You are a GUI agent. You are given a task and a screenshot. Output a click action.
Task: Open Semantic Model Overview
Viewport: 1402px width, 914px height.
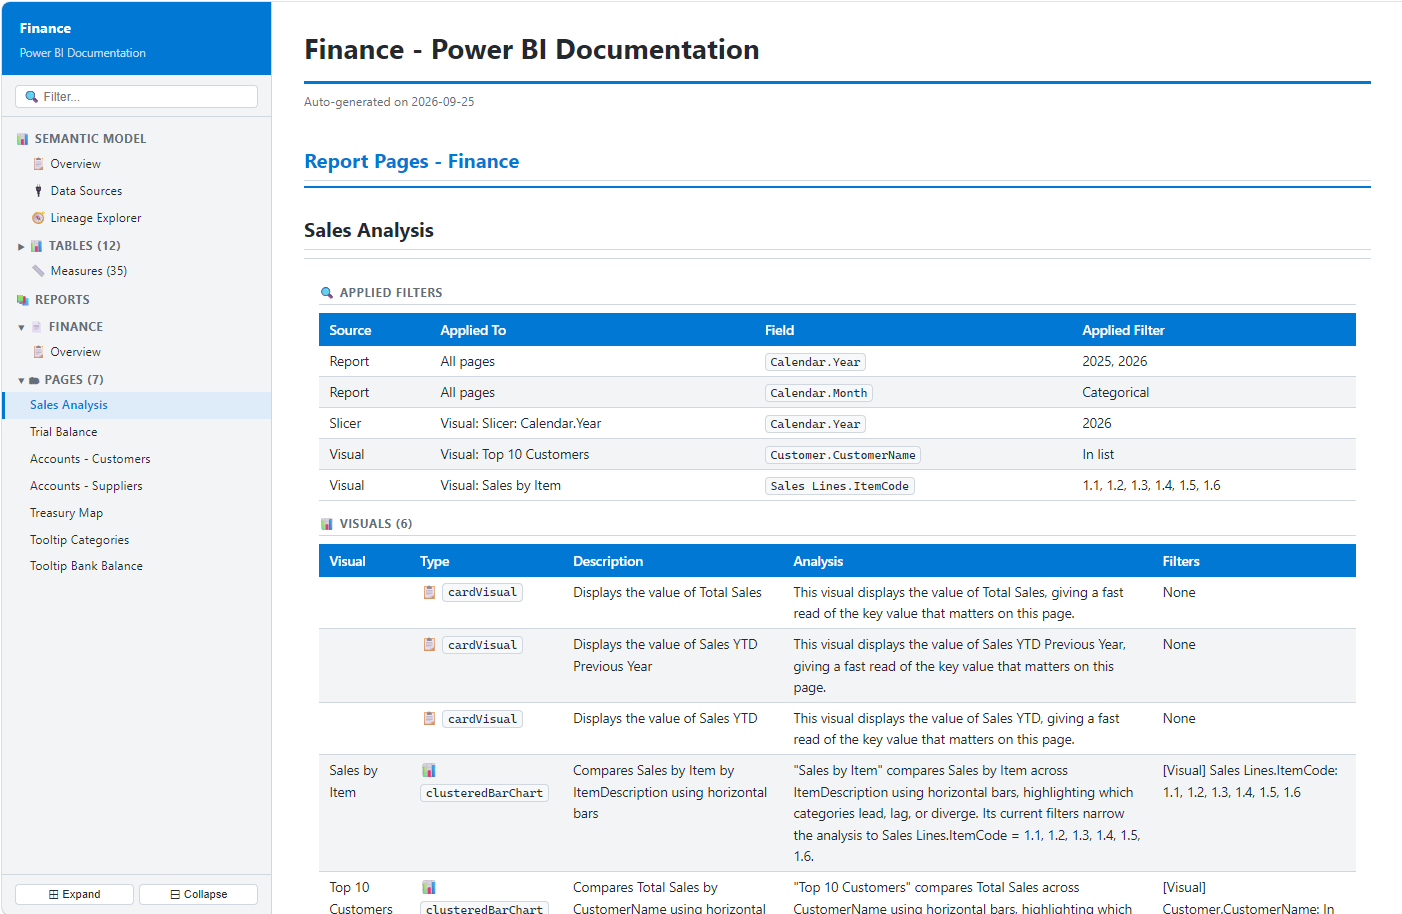(x=75, y=164)
